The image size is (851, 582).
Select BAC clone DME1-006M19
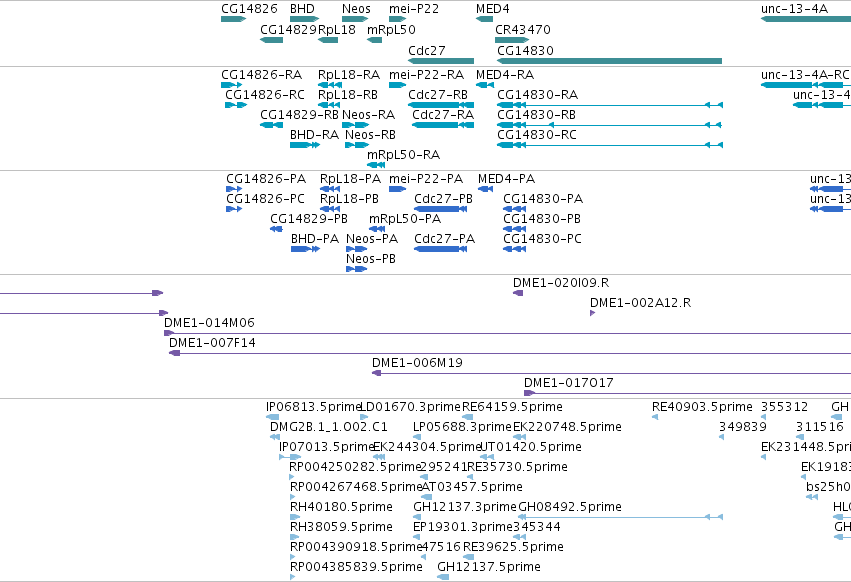(x=612, y=374)
